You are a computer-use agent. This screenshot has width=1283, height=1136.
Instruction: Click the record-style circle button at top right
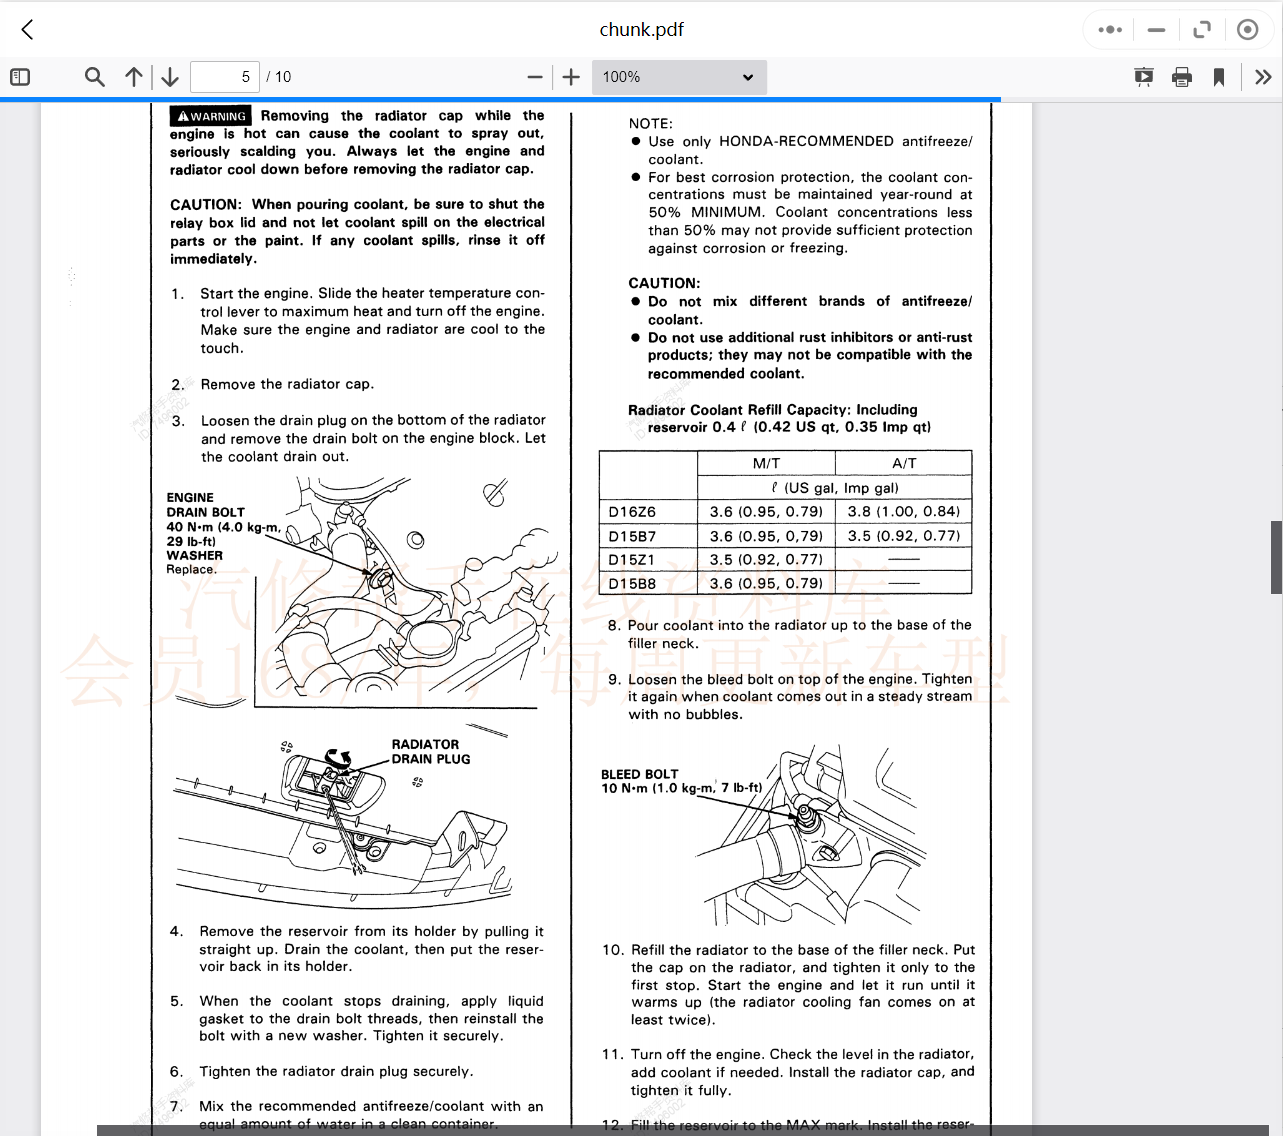tap(1247, 30)
